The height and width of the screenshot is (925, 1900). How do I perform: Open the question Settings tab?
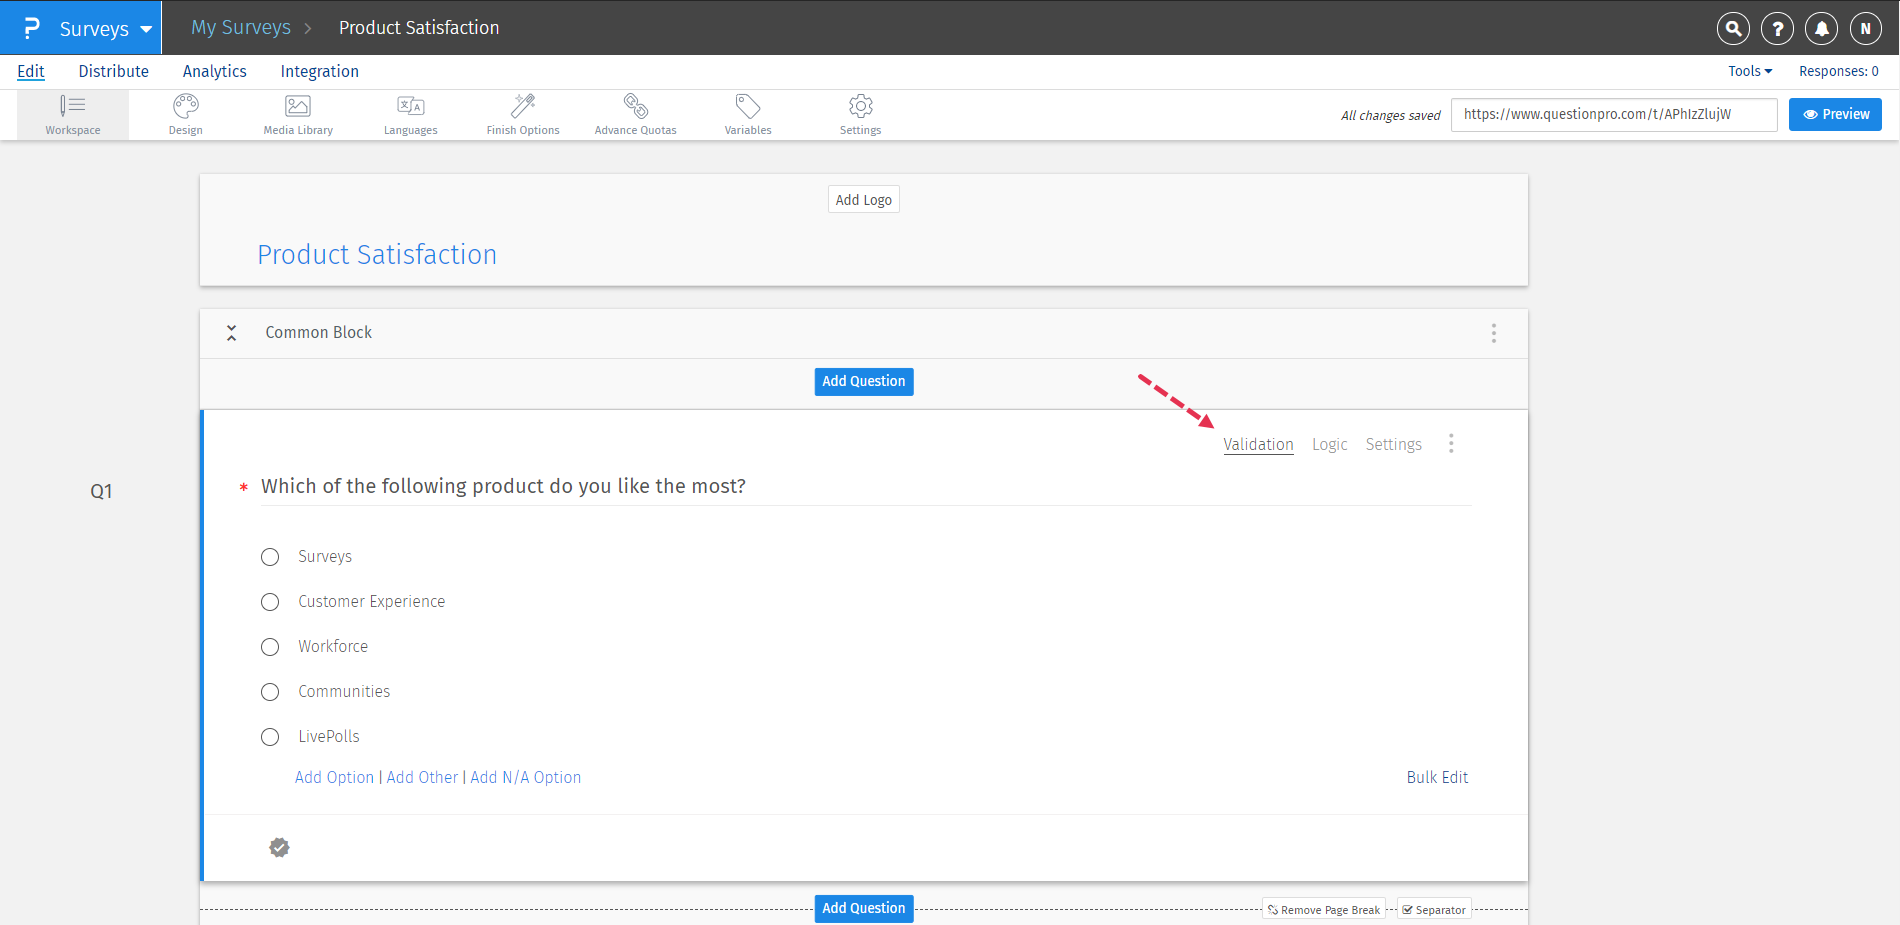click(x=1394, y=444)
